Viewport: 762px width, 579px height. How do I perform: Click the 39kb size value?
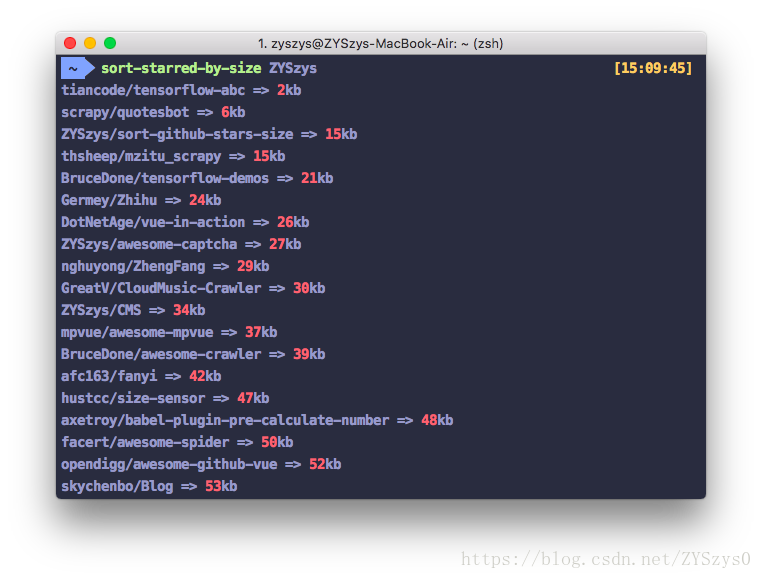pyautogui.click(x=309, y=354)
